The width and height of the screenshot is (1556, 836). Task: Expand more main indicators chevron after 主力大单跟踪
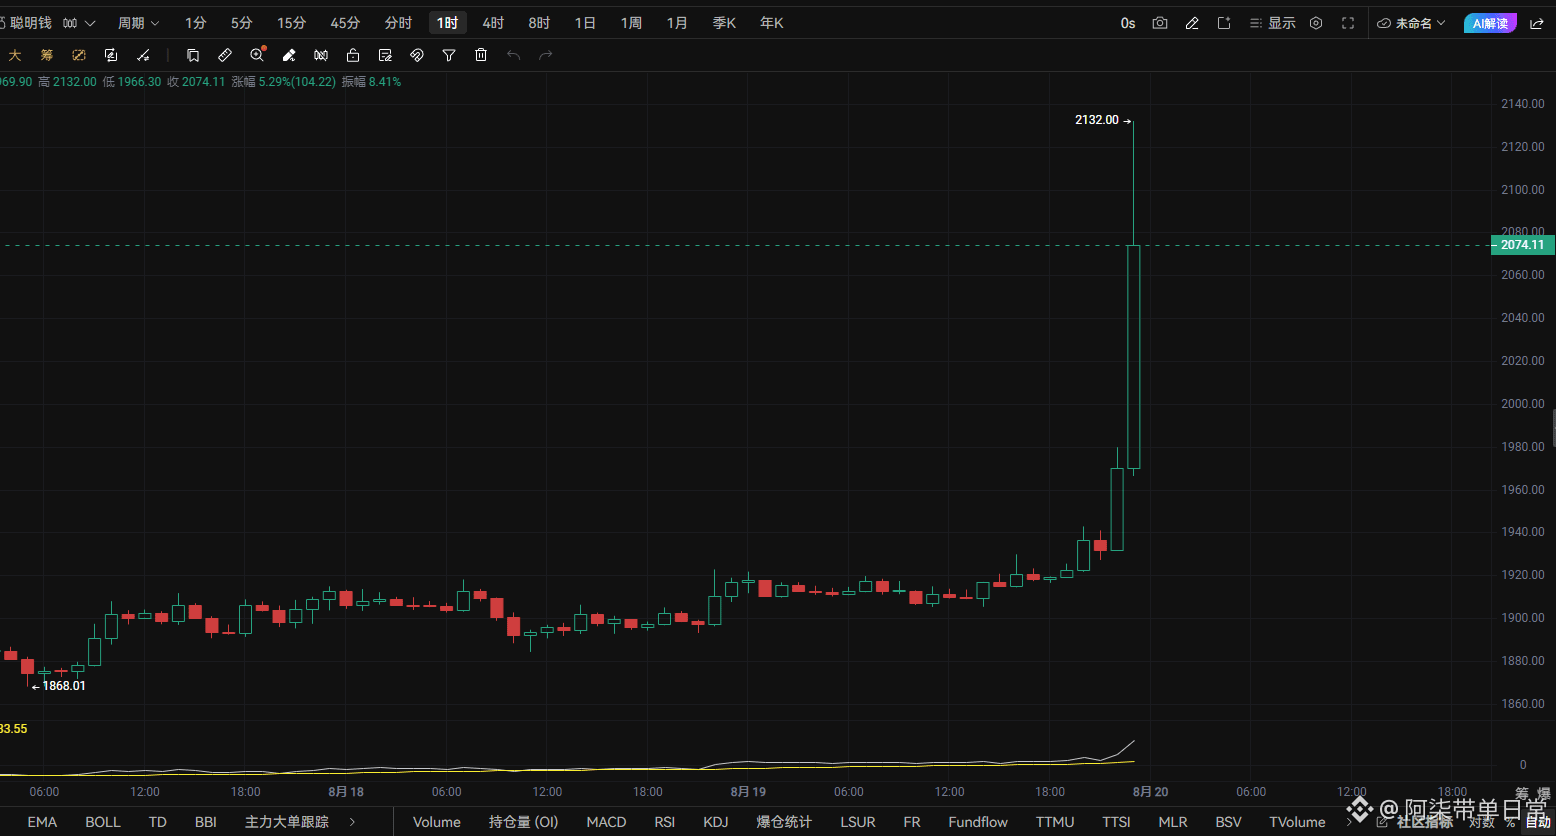coord(352,822)
